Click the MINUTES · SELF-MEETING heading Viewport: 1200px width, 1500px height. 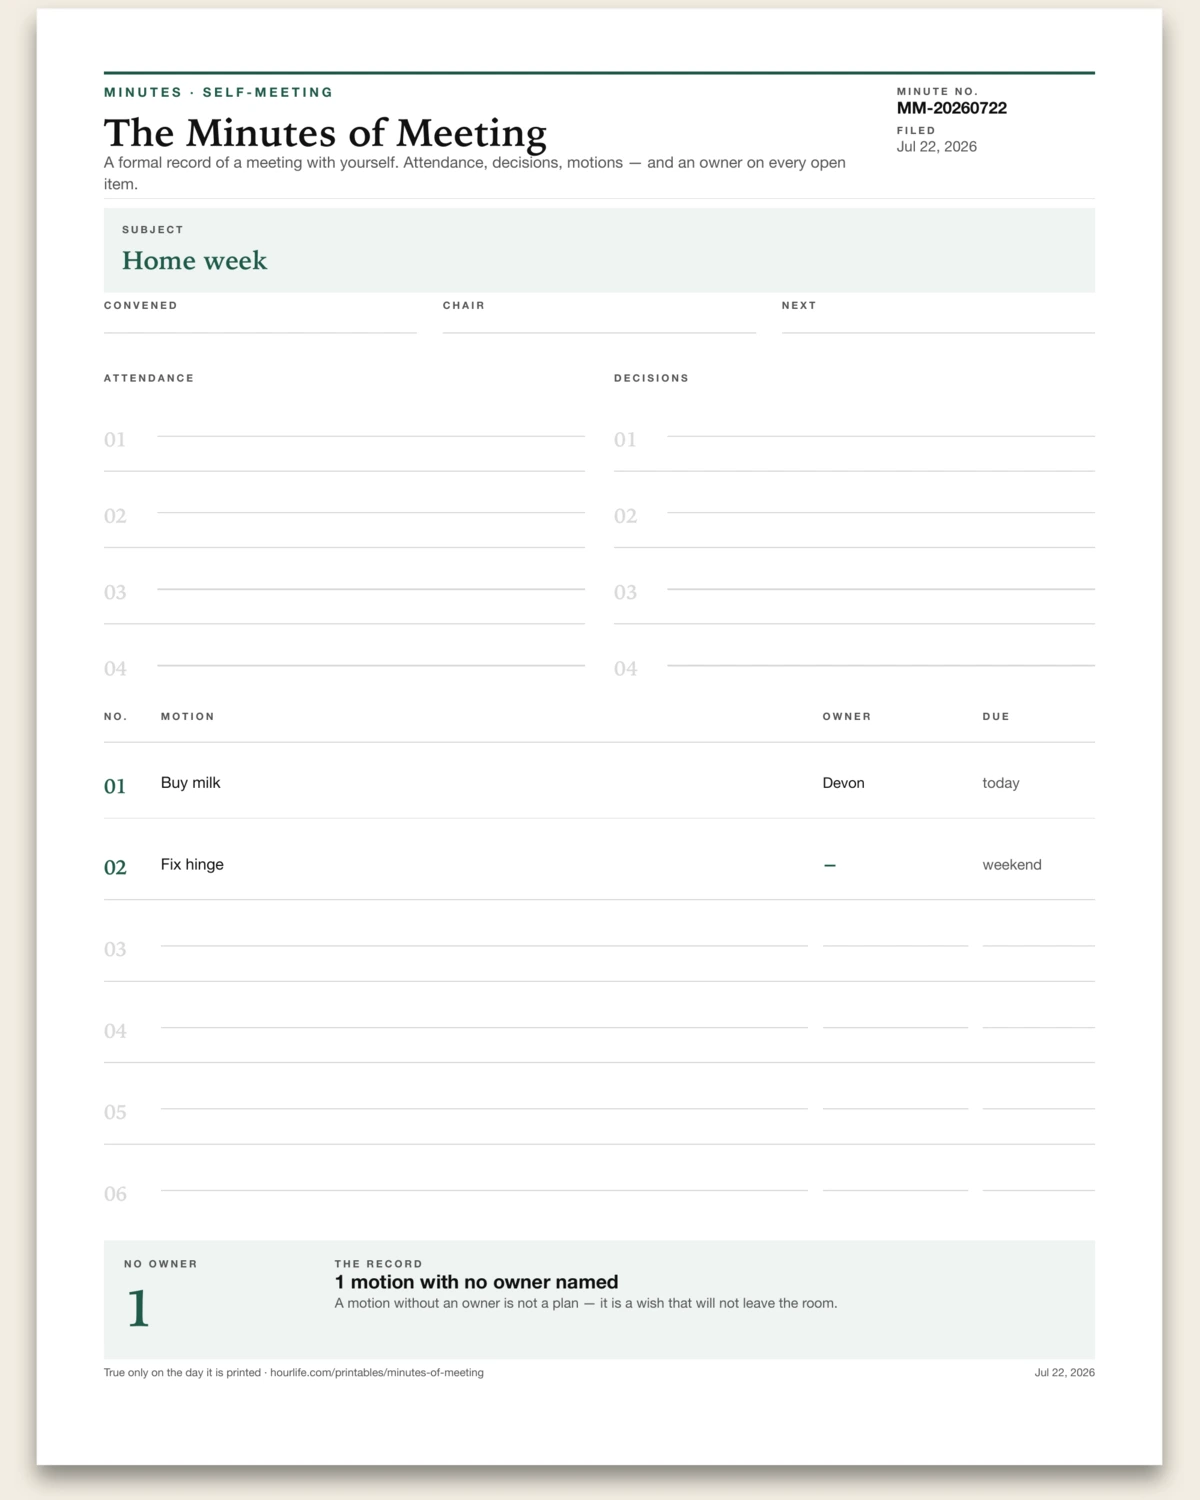click(218, 92)
